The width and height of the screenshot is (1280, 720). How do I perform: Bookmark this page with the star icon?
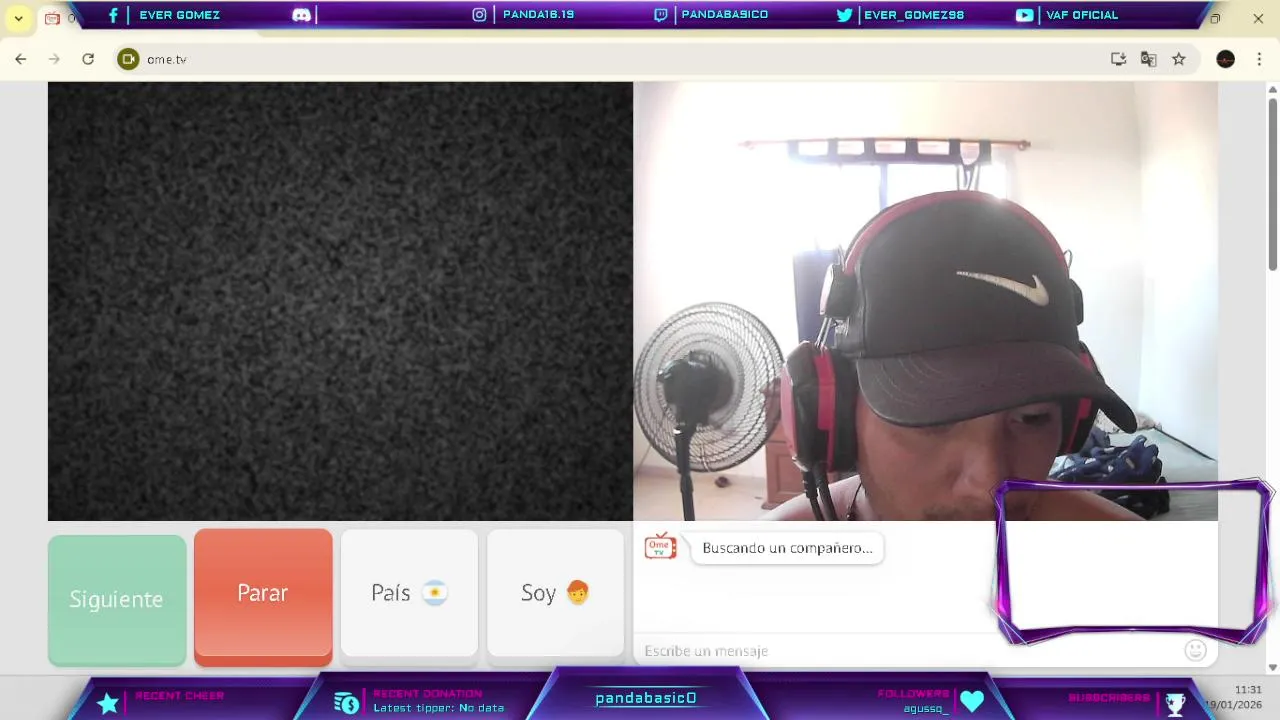pyautogui.click(x=1179, y=59)
